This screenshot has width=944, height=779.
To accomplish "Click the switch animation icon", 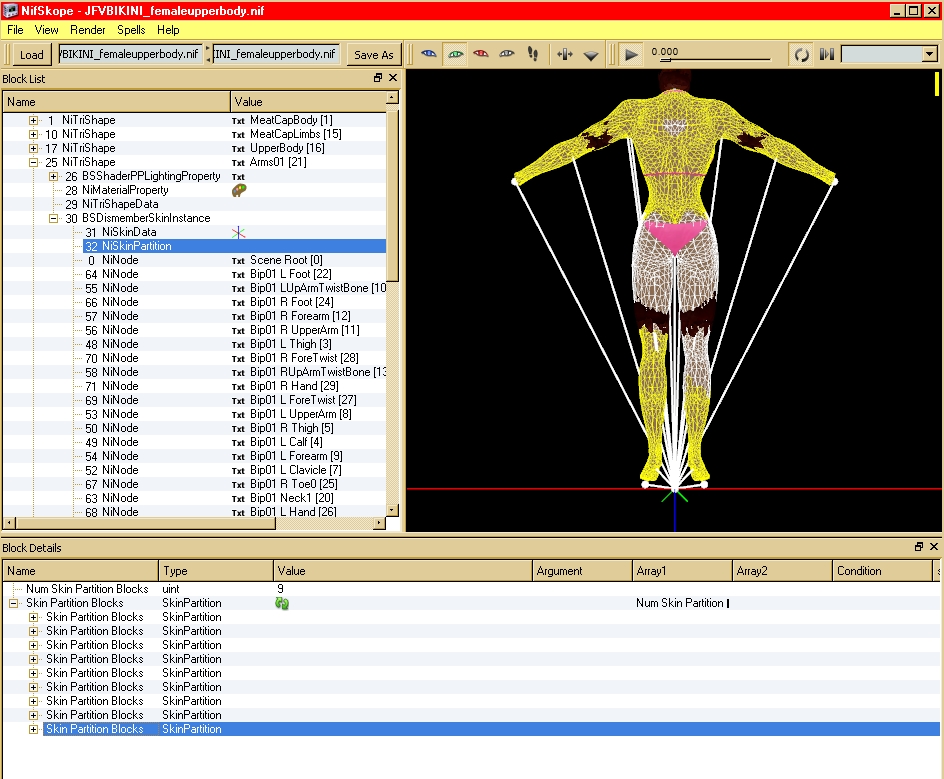I will pos(827,55).
